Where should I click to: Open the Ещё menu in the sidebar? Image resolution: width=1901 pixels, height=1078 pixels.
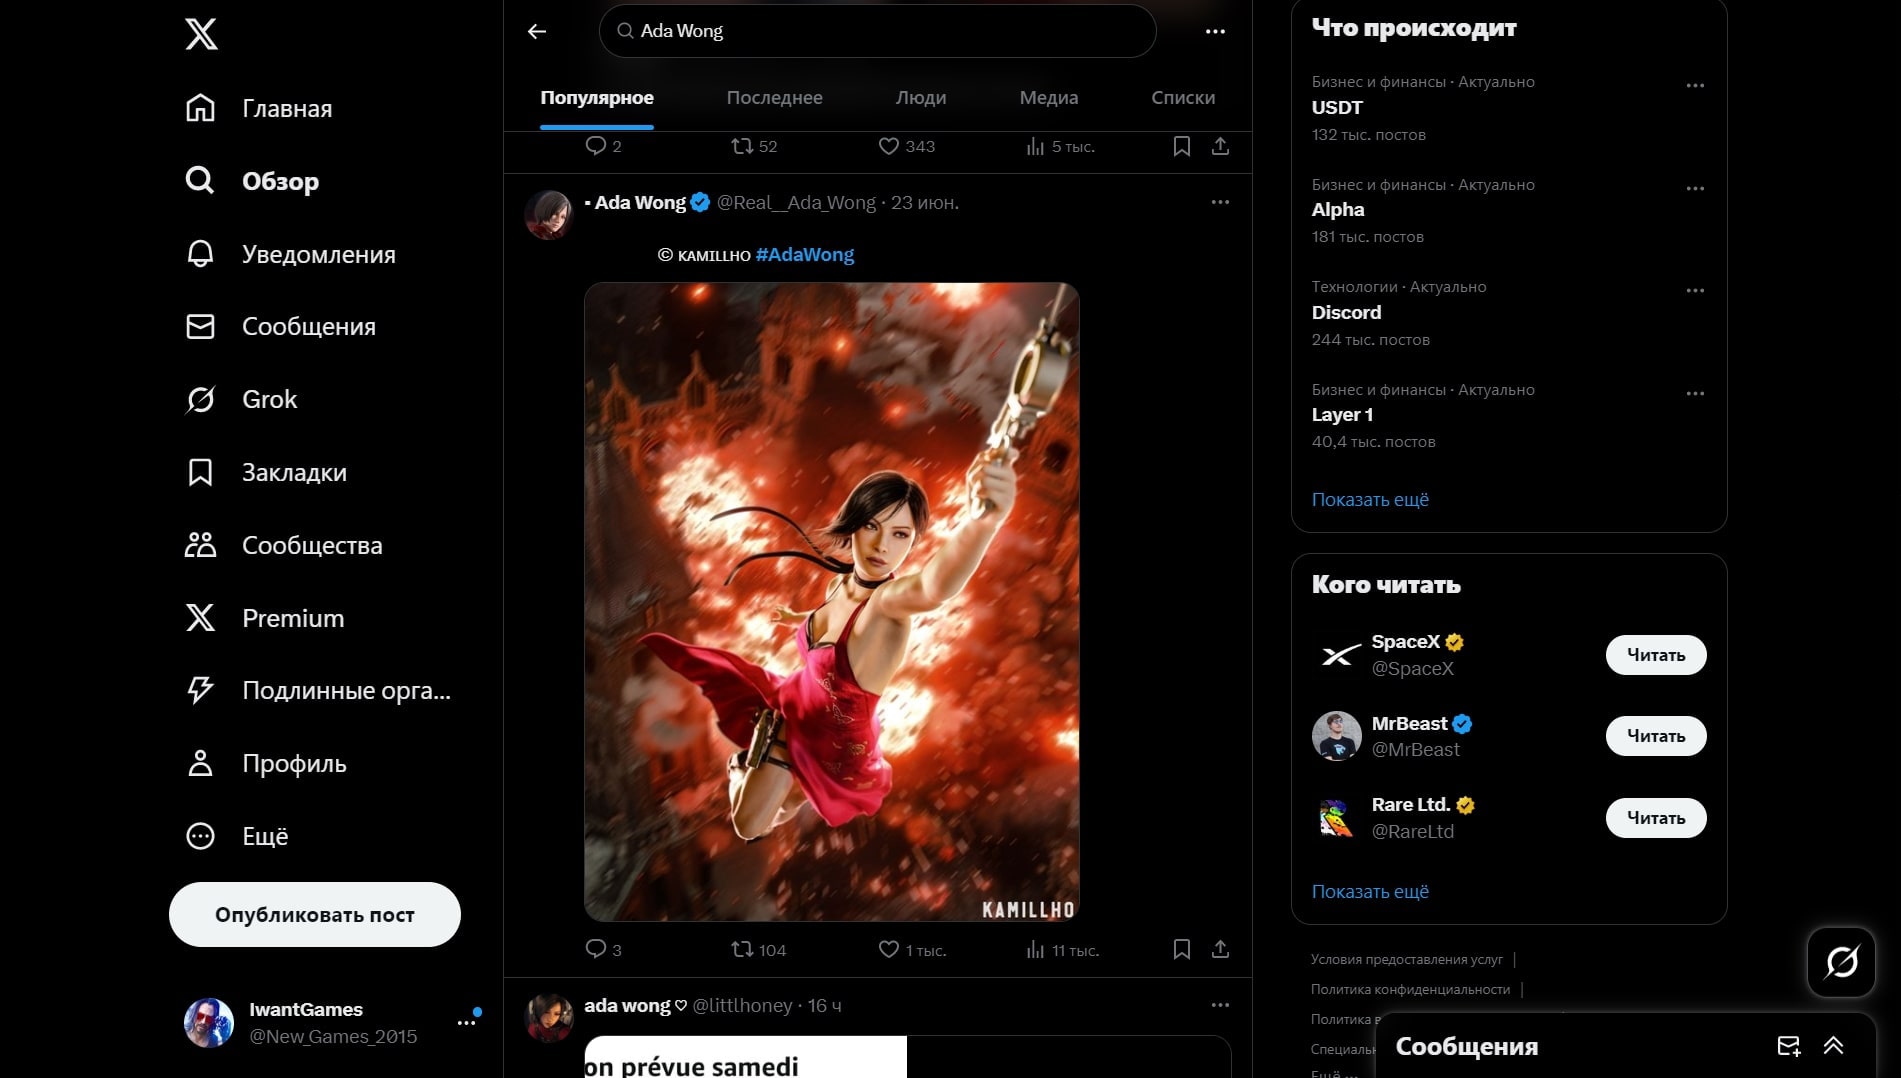237,836
